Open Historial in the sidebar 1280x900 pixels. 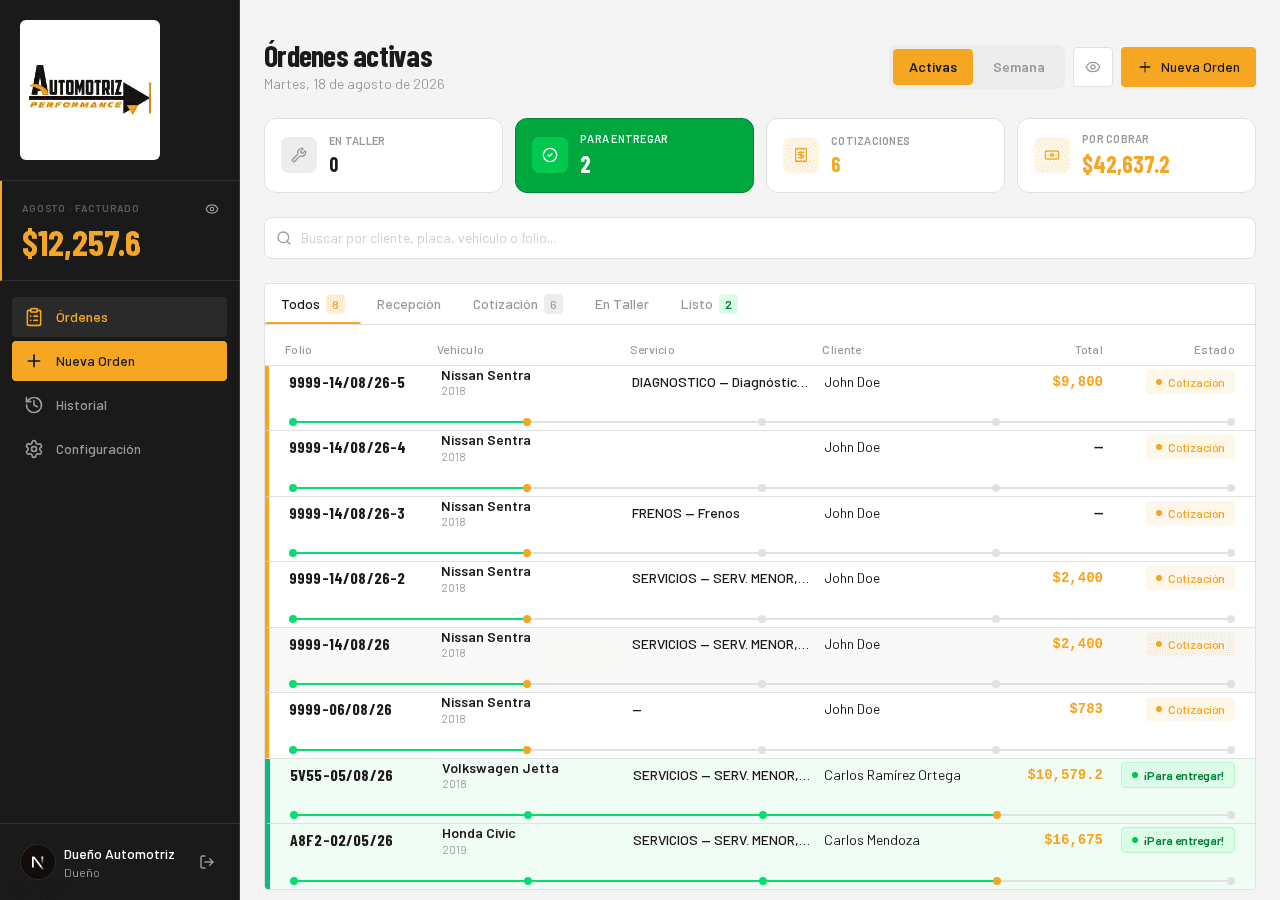[119, 405]
